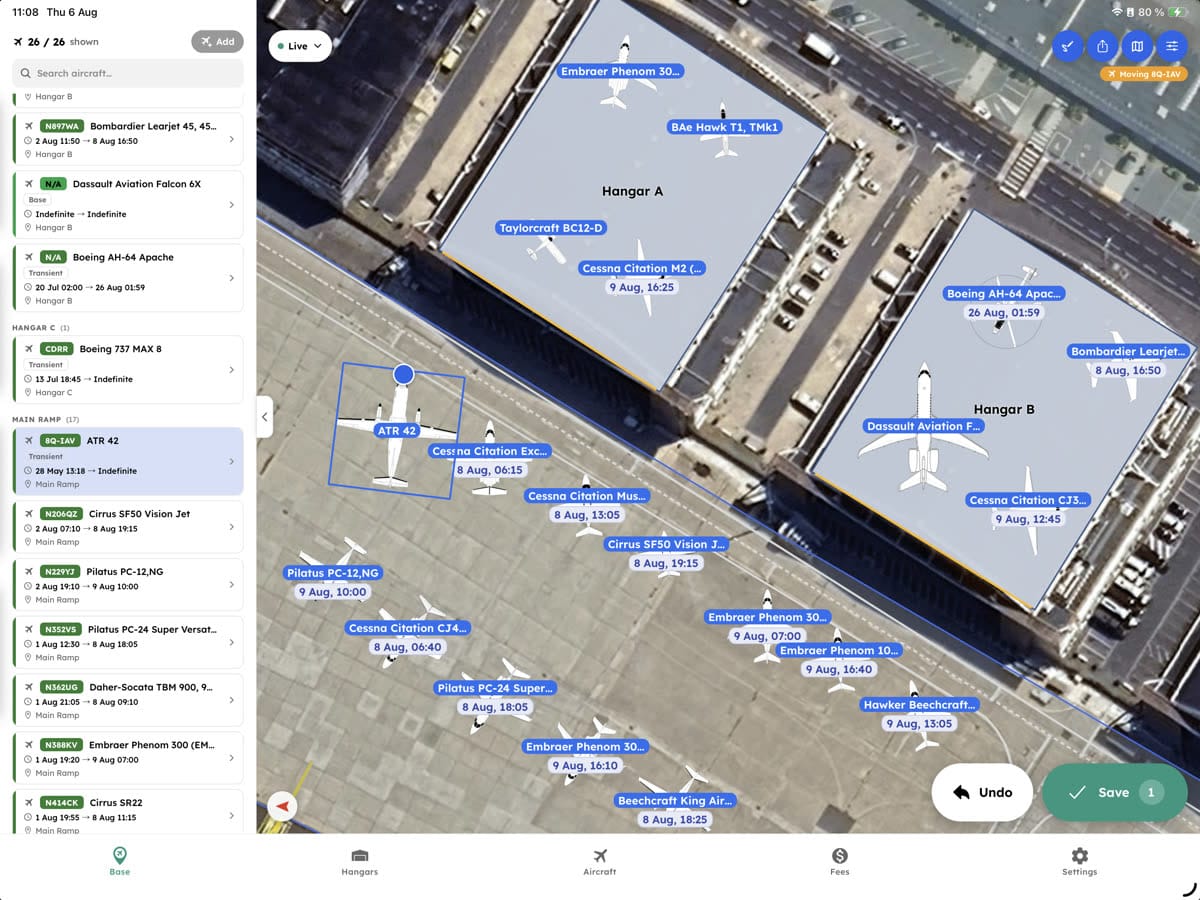Switch to the Fees tab
1200x900 pixels.
[x=840, y=861]
